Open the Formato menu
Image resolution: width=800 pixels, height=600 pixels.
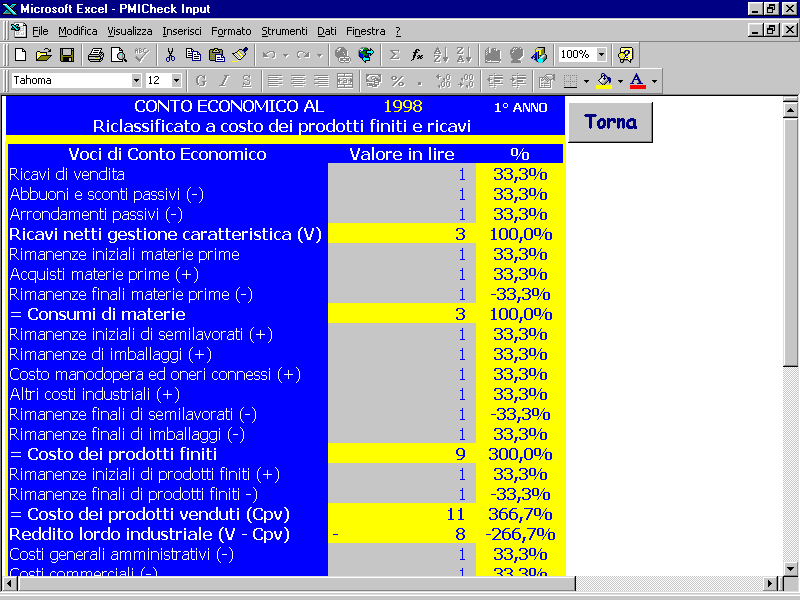point(231,31)
